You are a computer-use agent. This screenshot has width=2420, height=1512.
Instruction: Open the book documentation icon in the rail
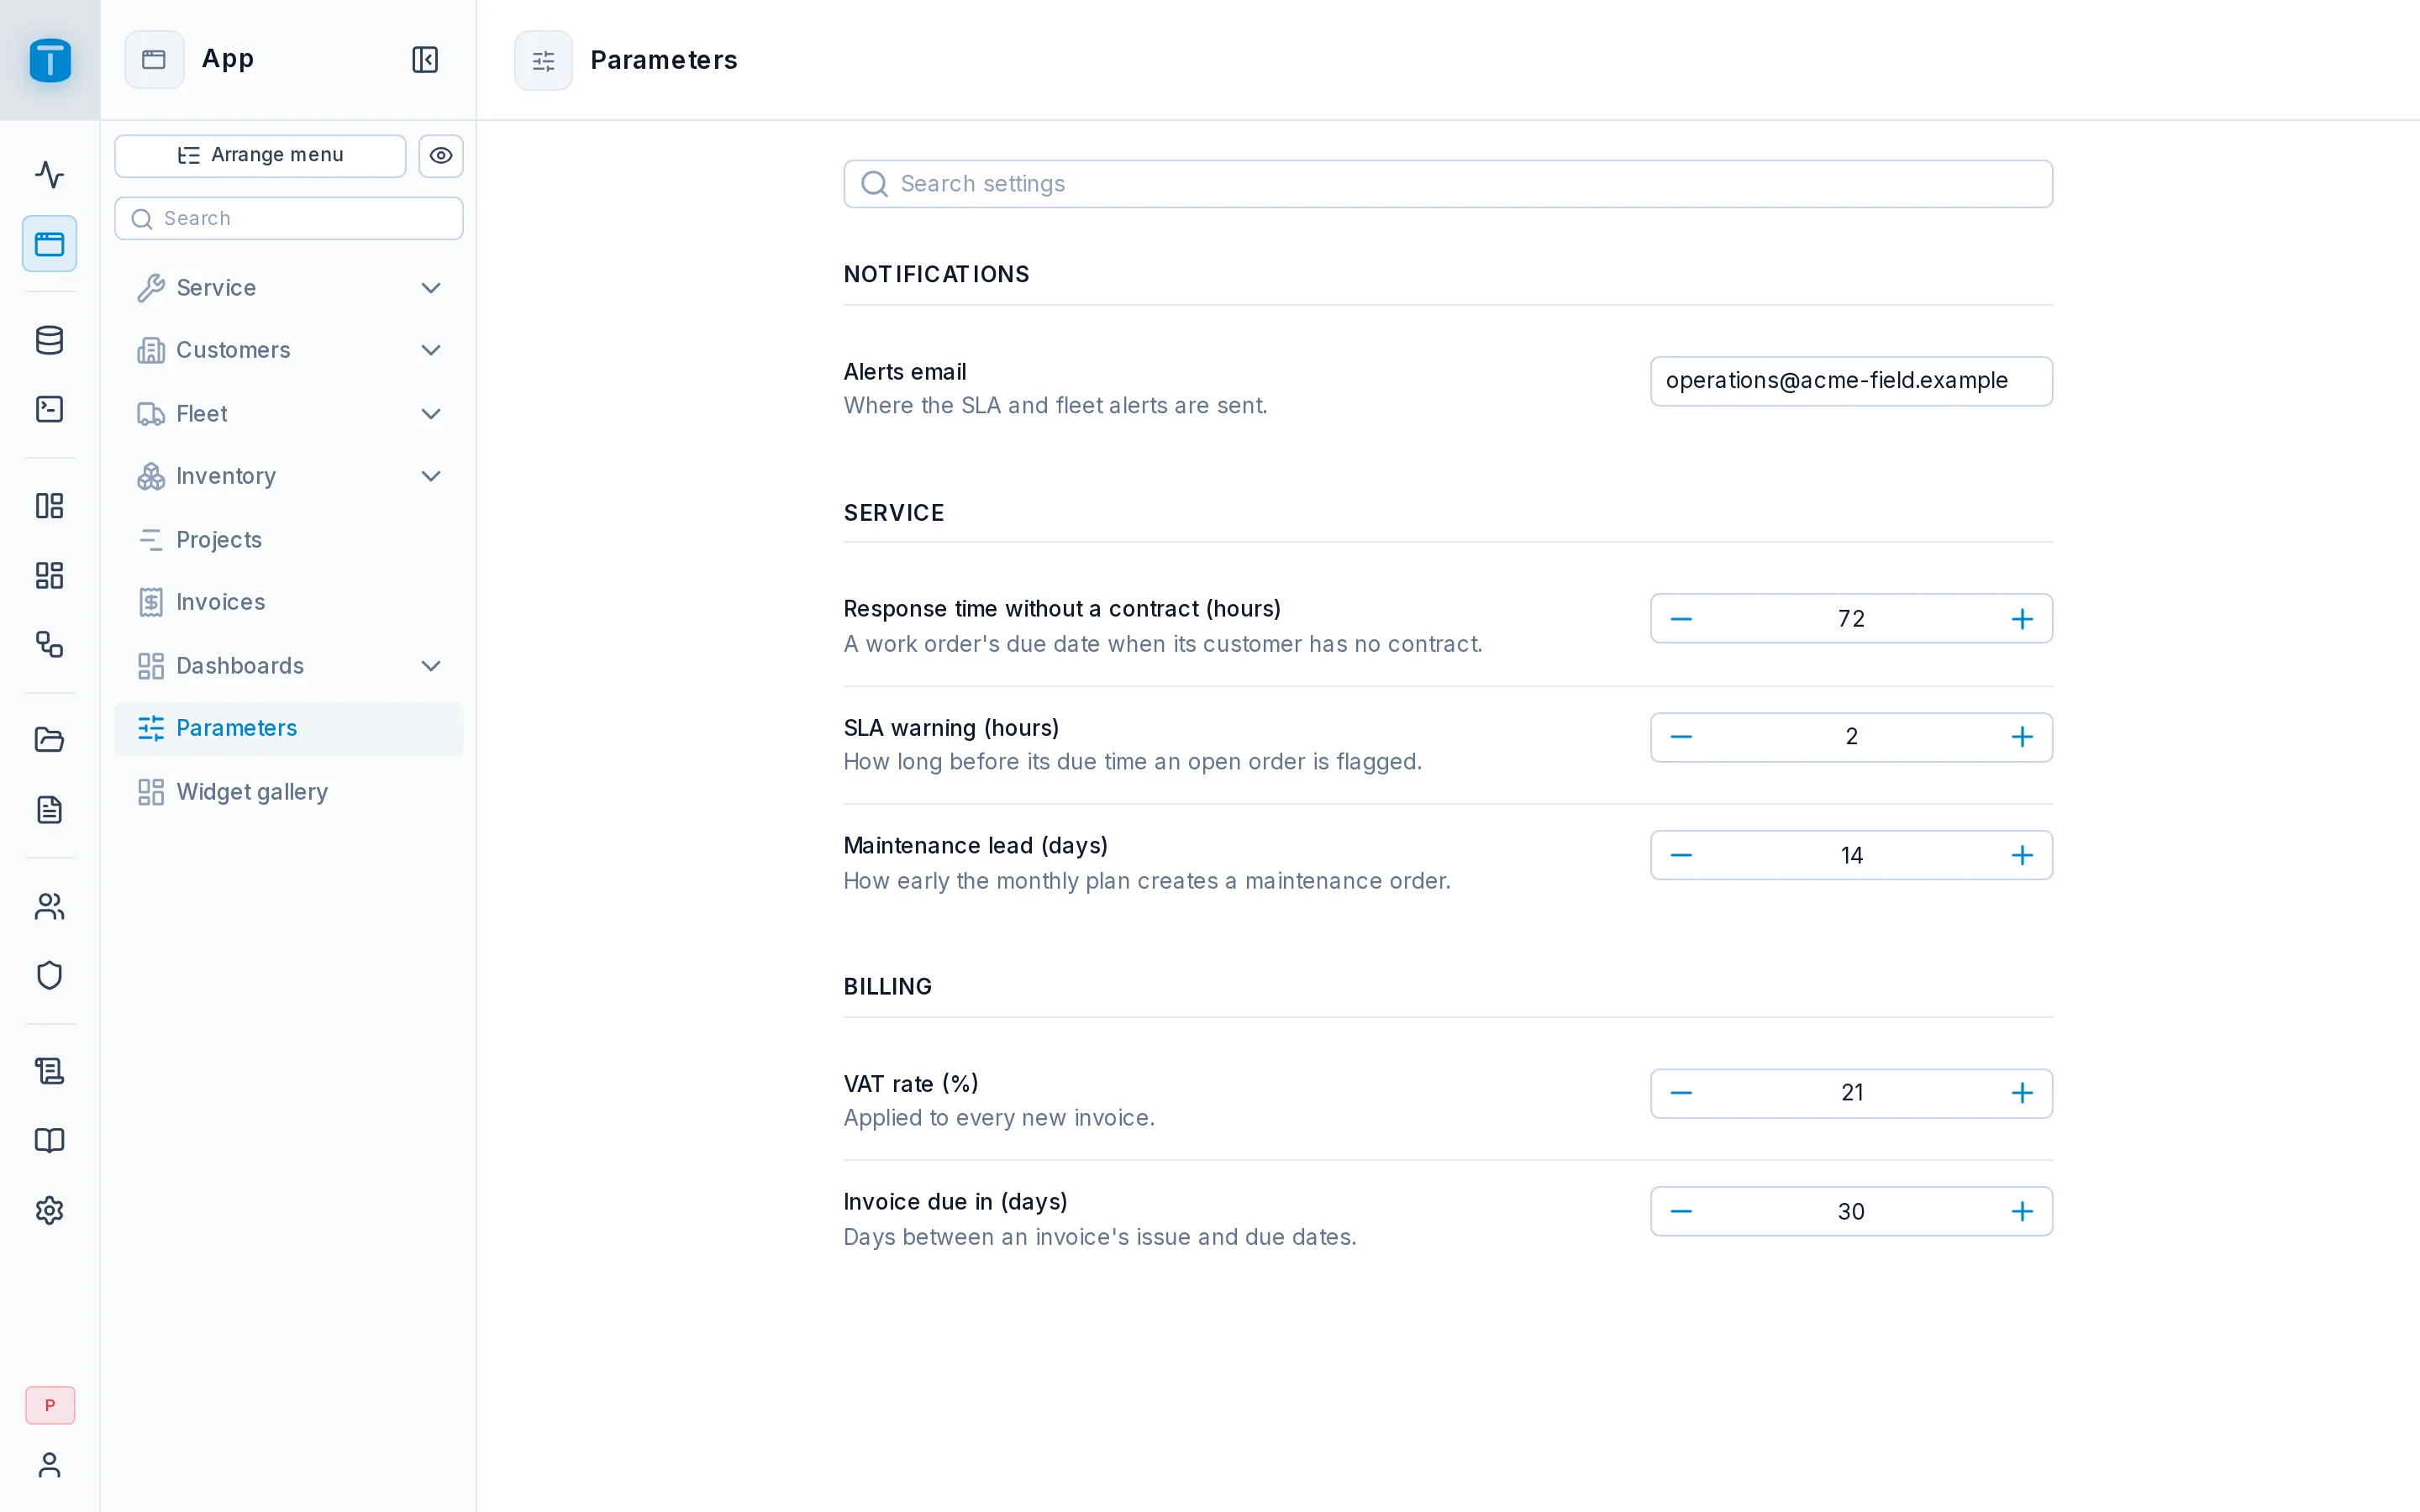[49, 1140]
